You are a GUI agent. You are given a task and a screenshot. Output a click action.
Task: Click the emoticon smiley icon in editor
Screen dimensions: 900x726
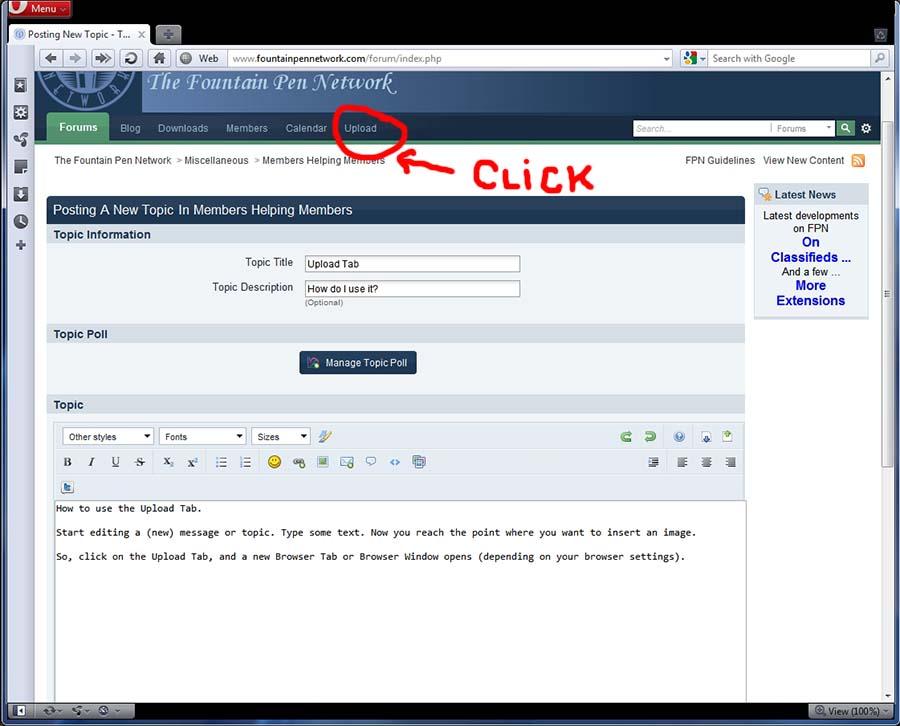pos(274,462)
